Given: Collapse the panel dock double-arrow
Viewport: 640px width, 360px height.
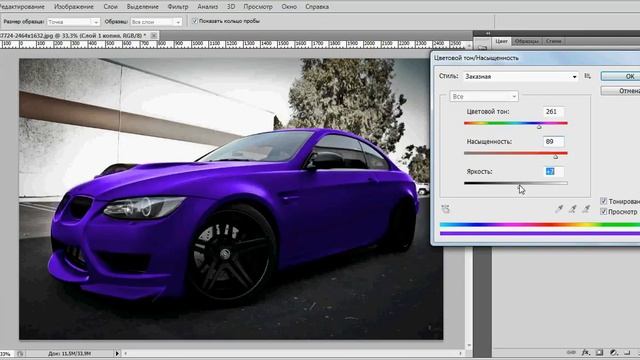Looking at the screenshot, I should [x=488, y=33].
